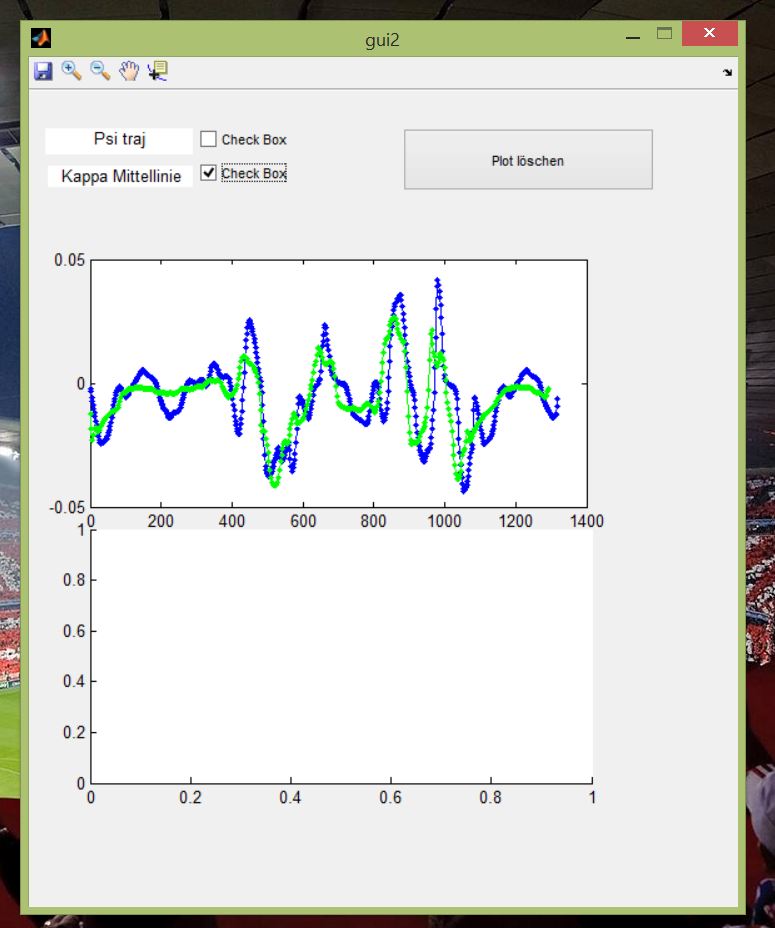Close the gui2 figure window
This screenshot has height=928, width=775.
[x=709, y=34]
